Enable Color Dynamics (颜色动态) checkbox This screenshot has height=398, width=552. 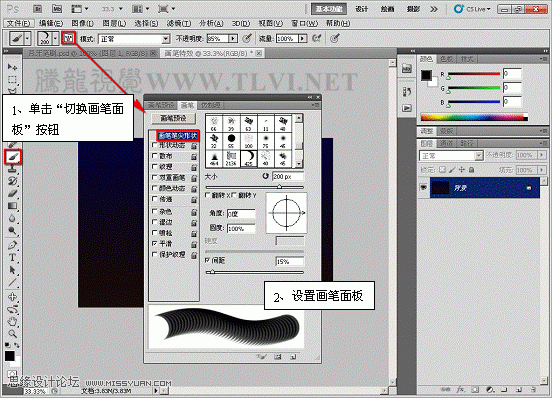(155, 188)
